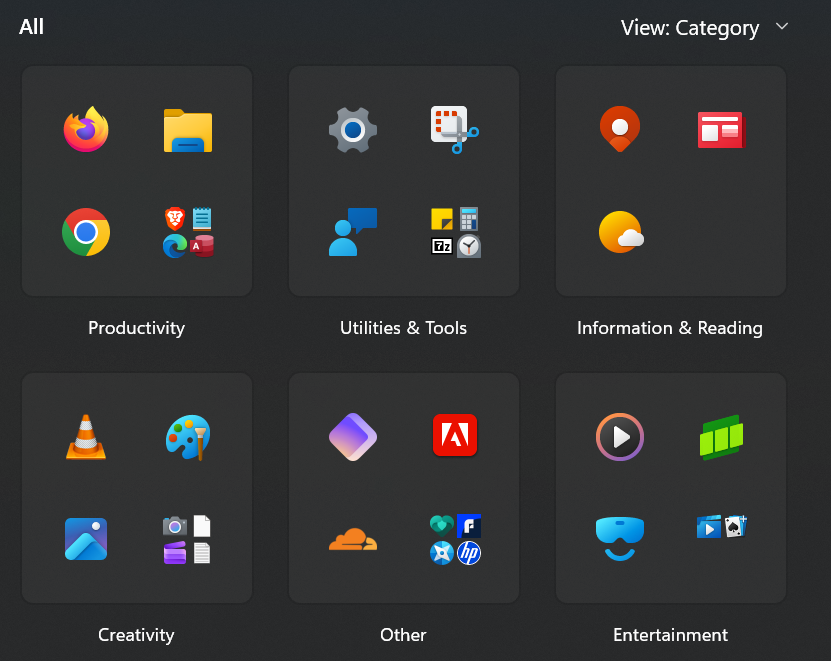The height and width of the screenshot is (661, 831).
Task: Launch the Weather app
Action: pos(621,232)
